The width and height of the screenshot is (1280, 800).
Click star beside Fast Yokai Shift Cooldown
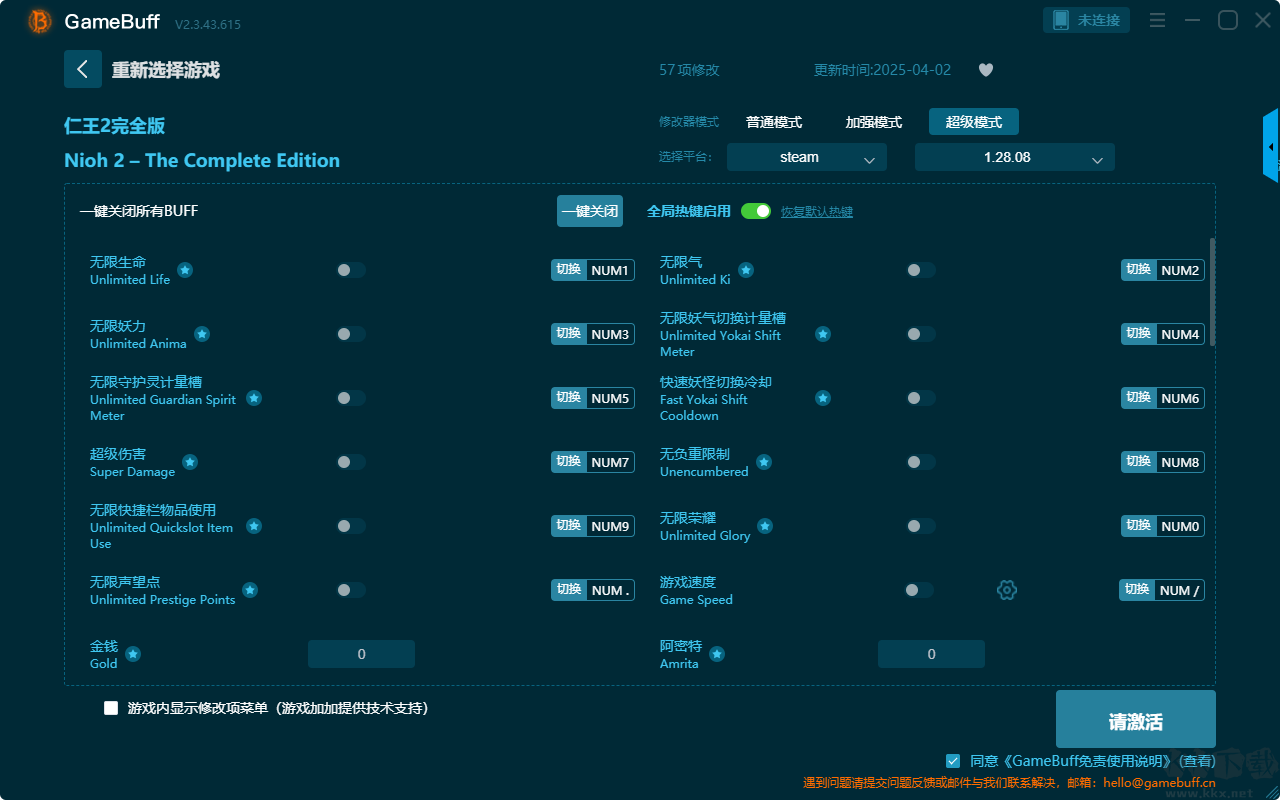(x=823, y=398)
